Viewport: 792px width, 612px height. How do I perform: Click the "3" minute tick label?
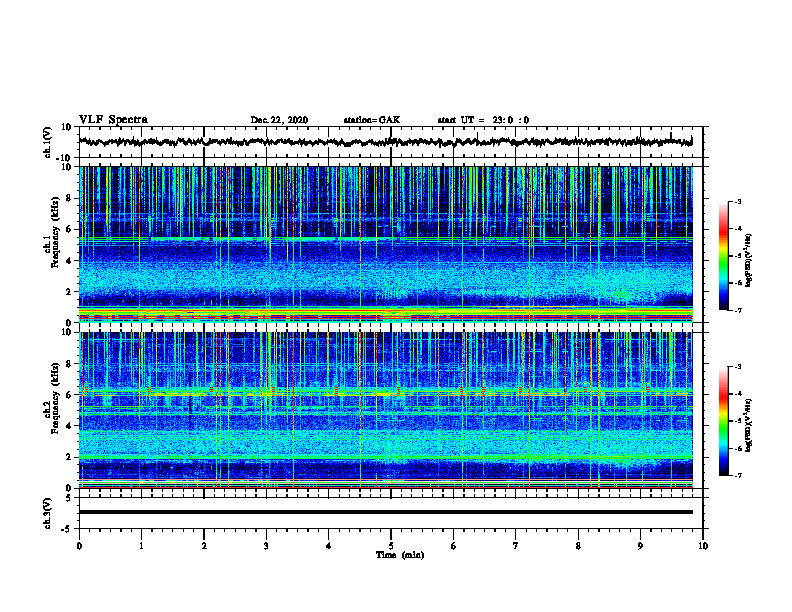point(266,546)
